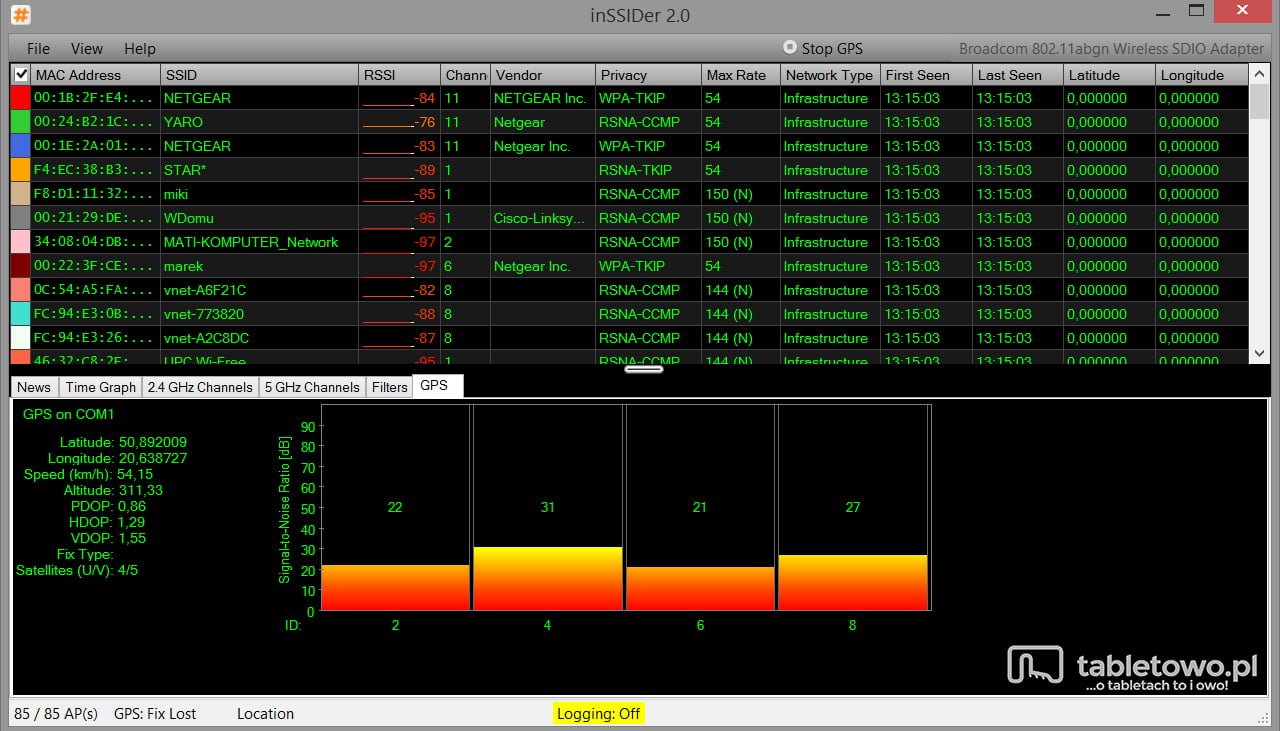Image resolution: width=1280 pixels, height=731 pixels.
Task: Click the GPS: Fix Lost status text
Action: 155,714
